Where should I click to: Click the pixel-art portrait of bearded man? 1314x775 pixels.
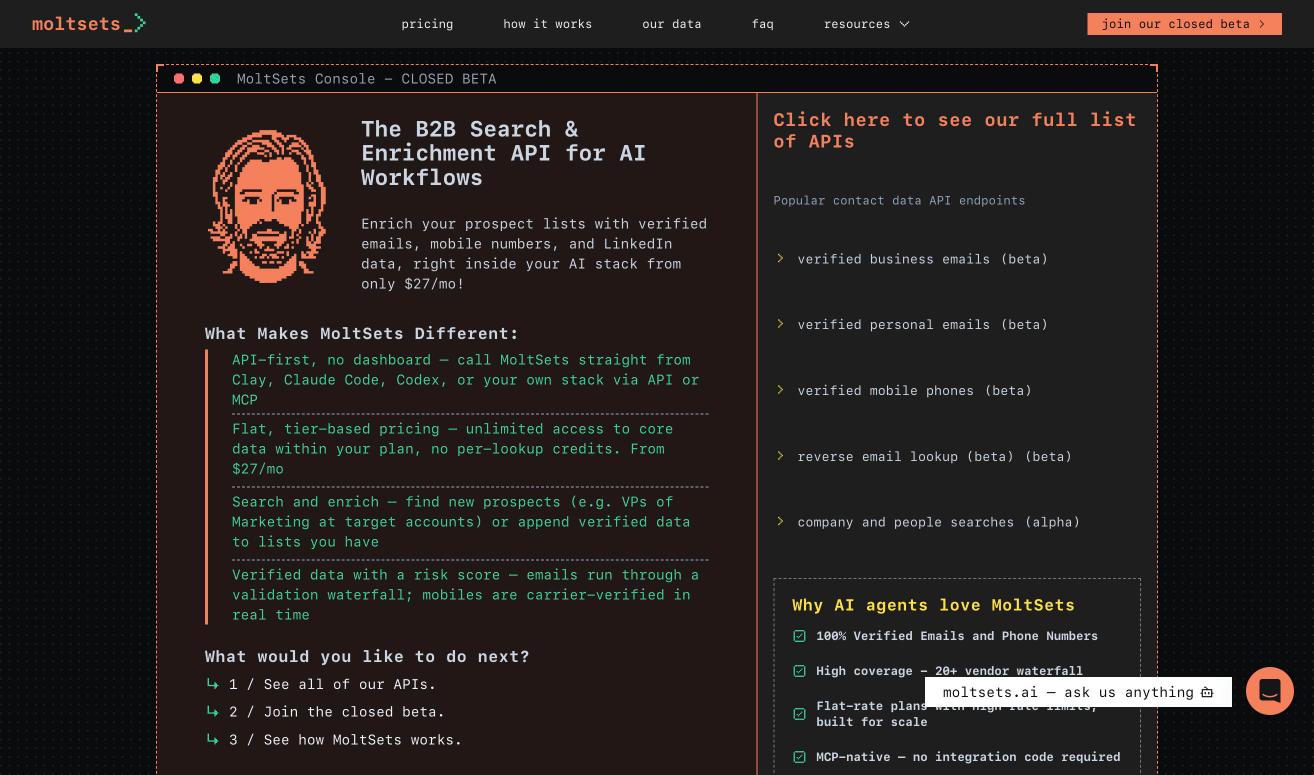tap(267, 207)
